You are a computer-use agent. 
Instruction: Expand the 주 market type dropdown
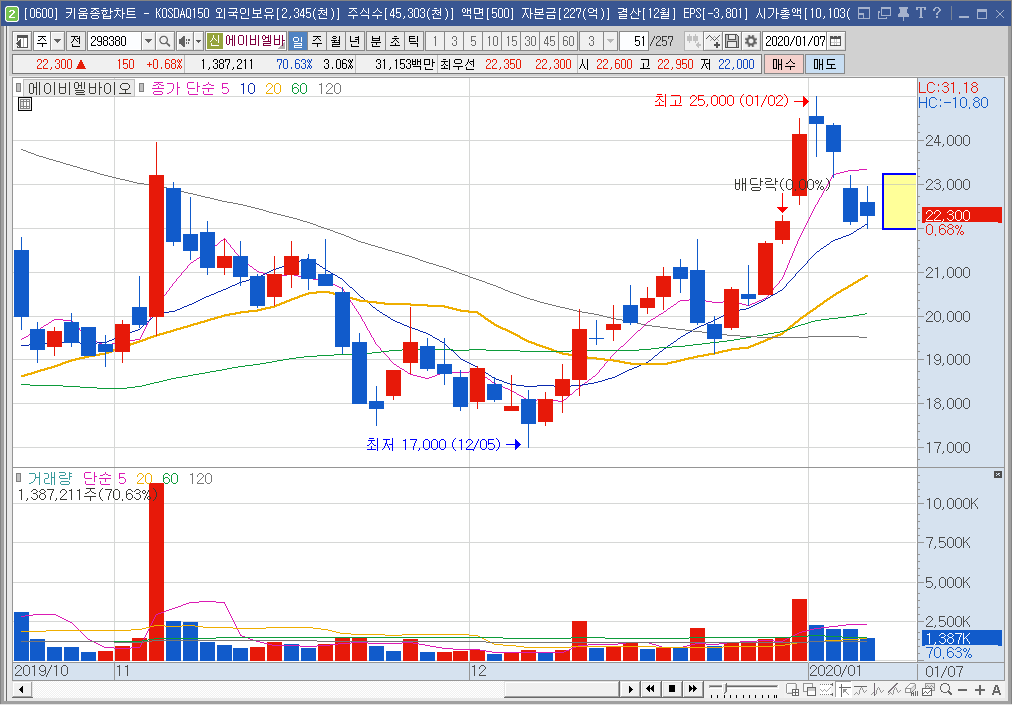pyautogui.click(x=57, y=42)
